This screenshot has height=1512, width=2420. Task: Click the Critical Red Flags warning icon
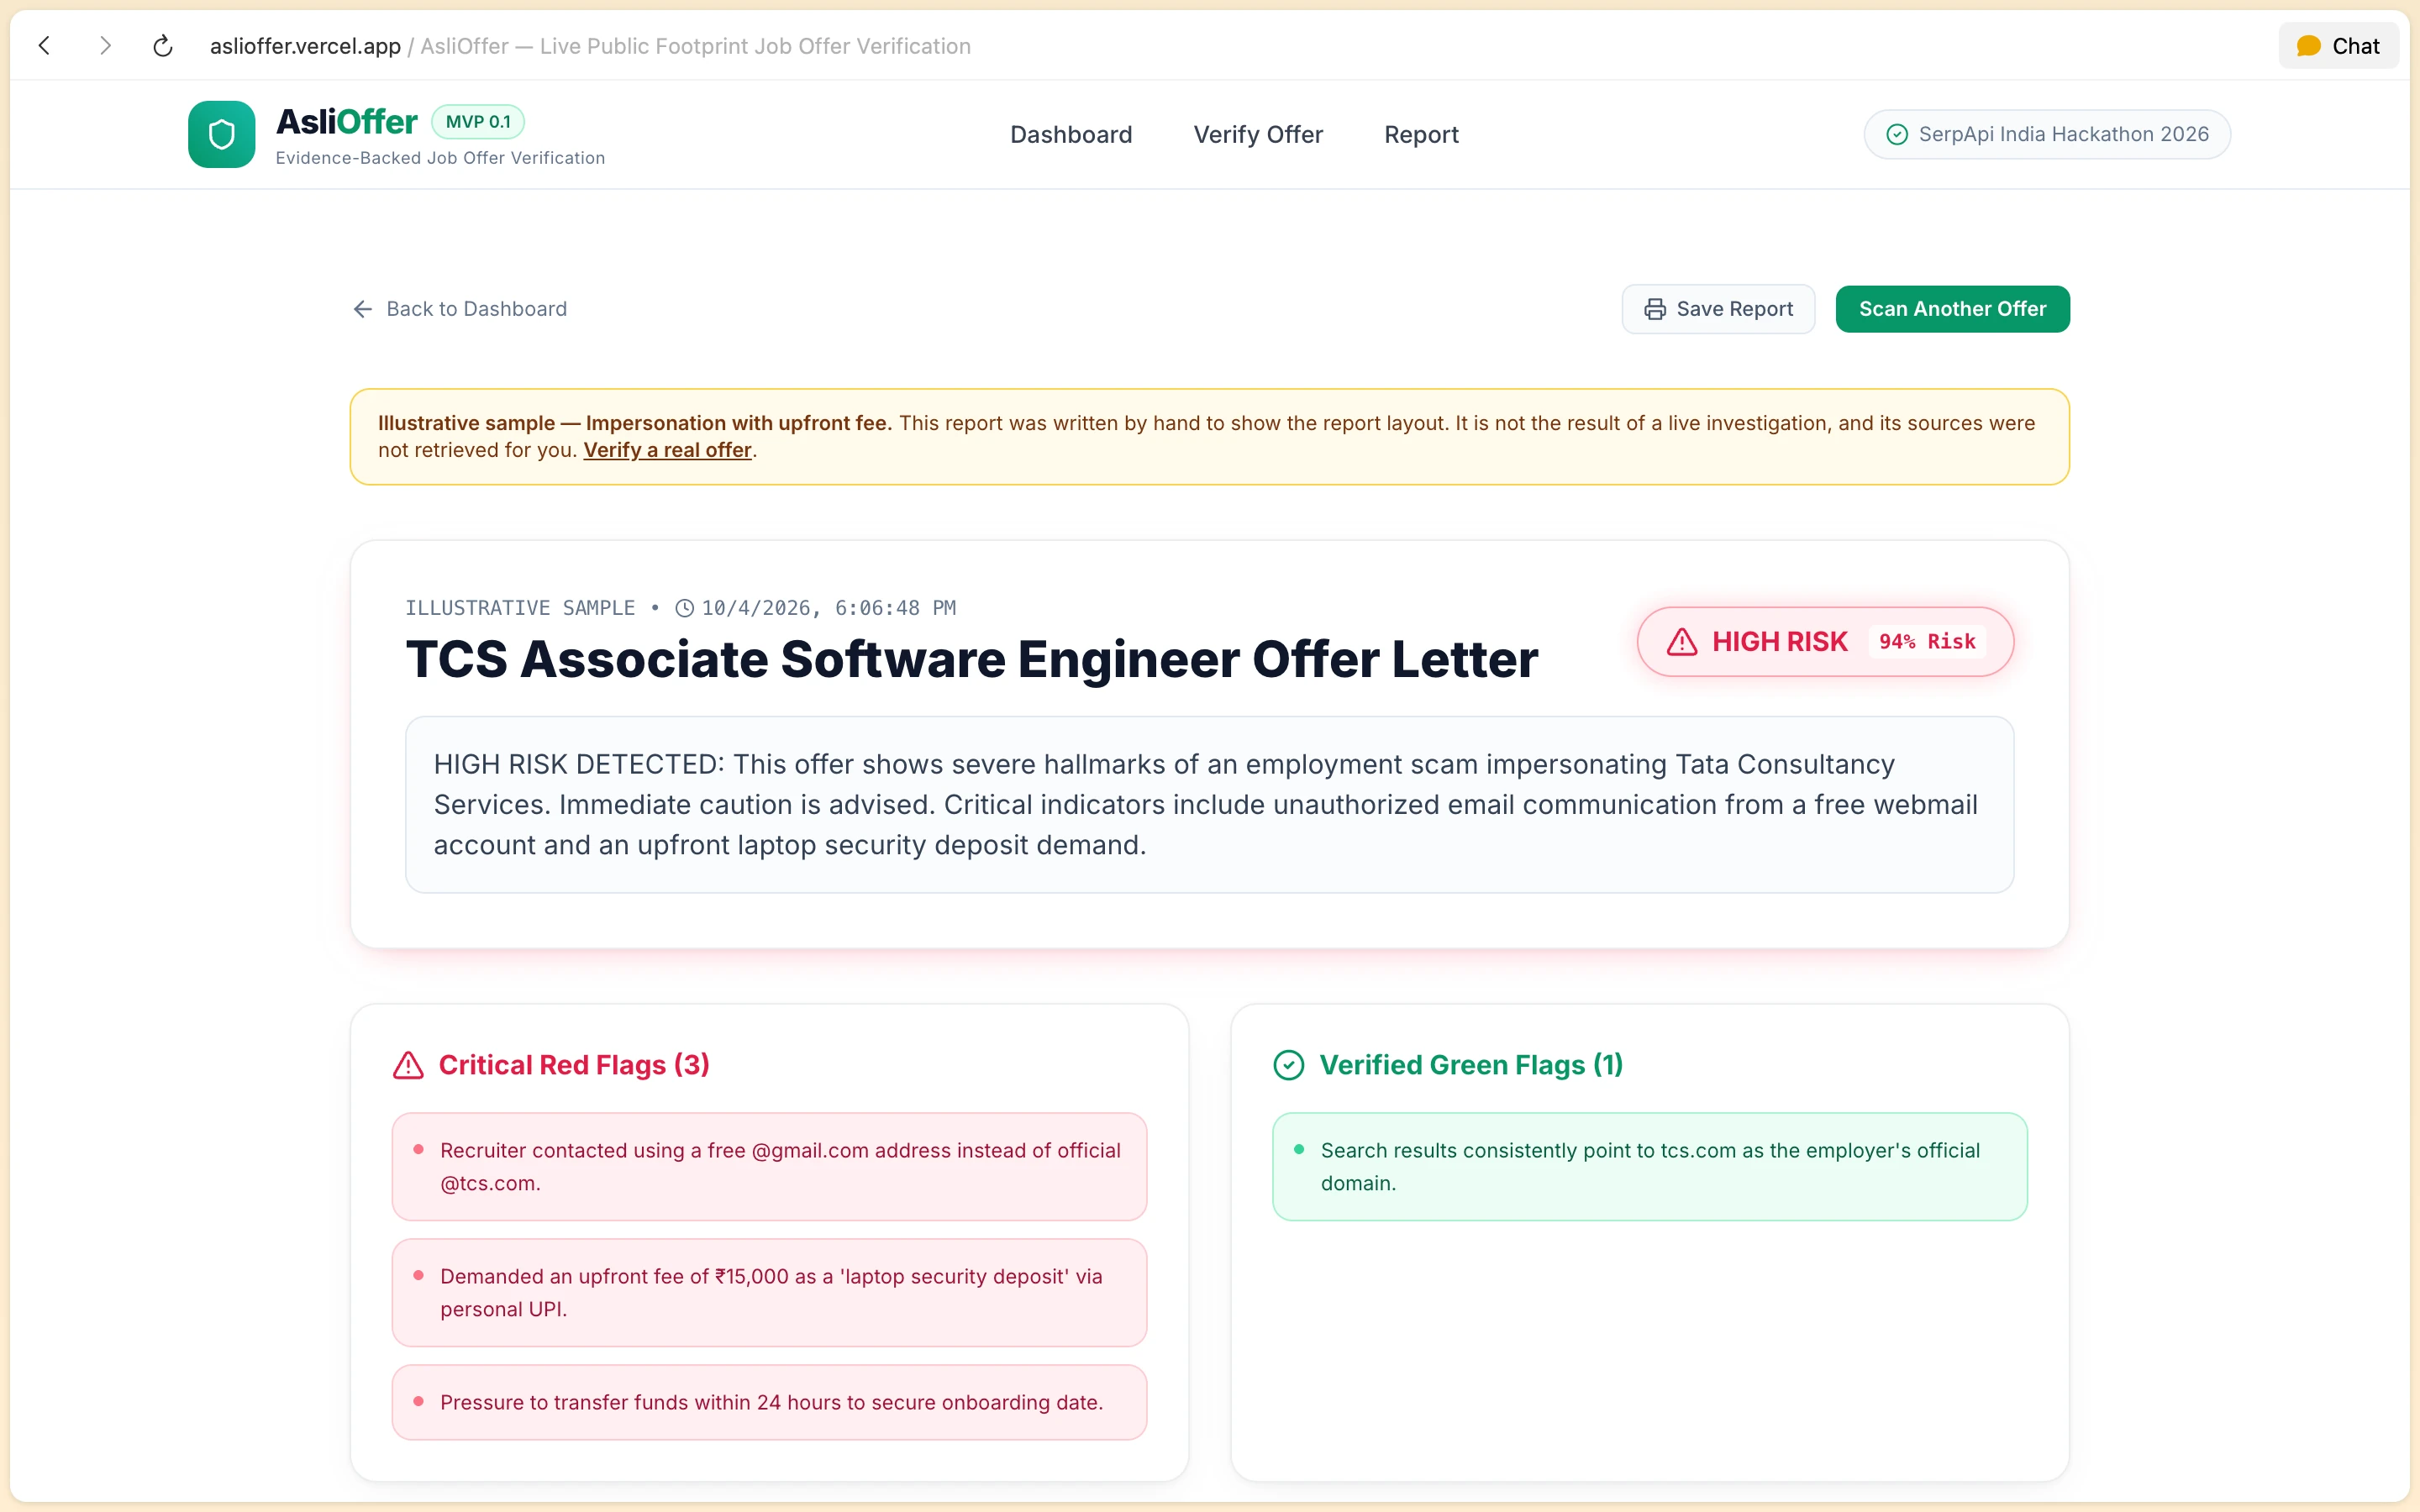(x=408, y=1065)
